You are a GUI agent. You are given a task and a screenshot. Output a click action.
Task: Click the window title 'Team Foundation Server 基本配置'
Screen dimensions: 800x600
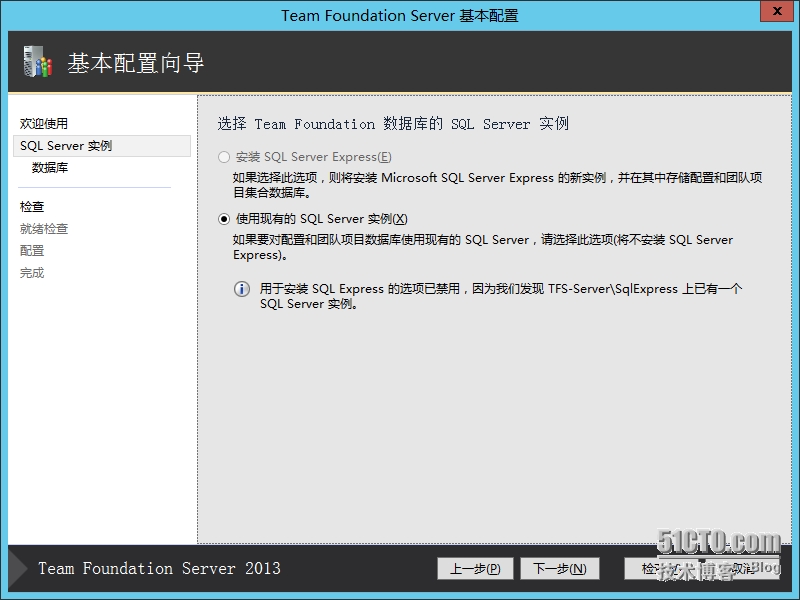coord(399,16)
